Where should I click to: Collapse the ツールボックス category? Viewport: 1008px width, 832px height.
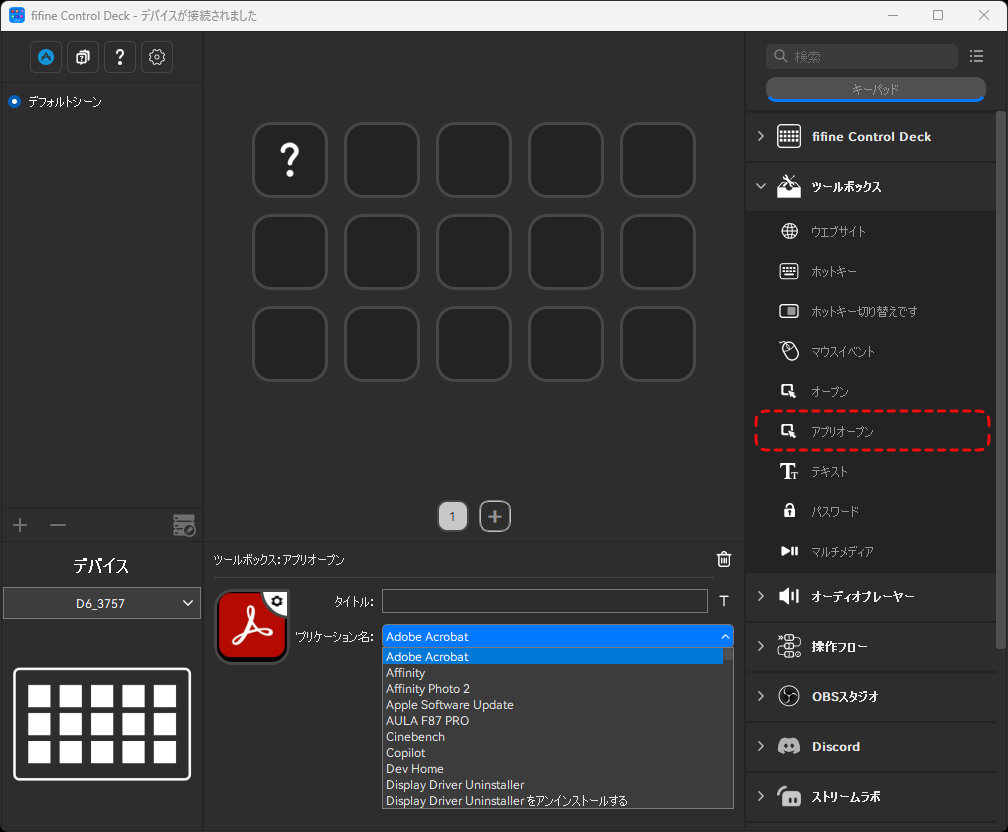pos(761,186)
